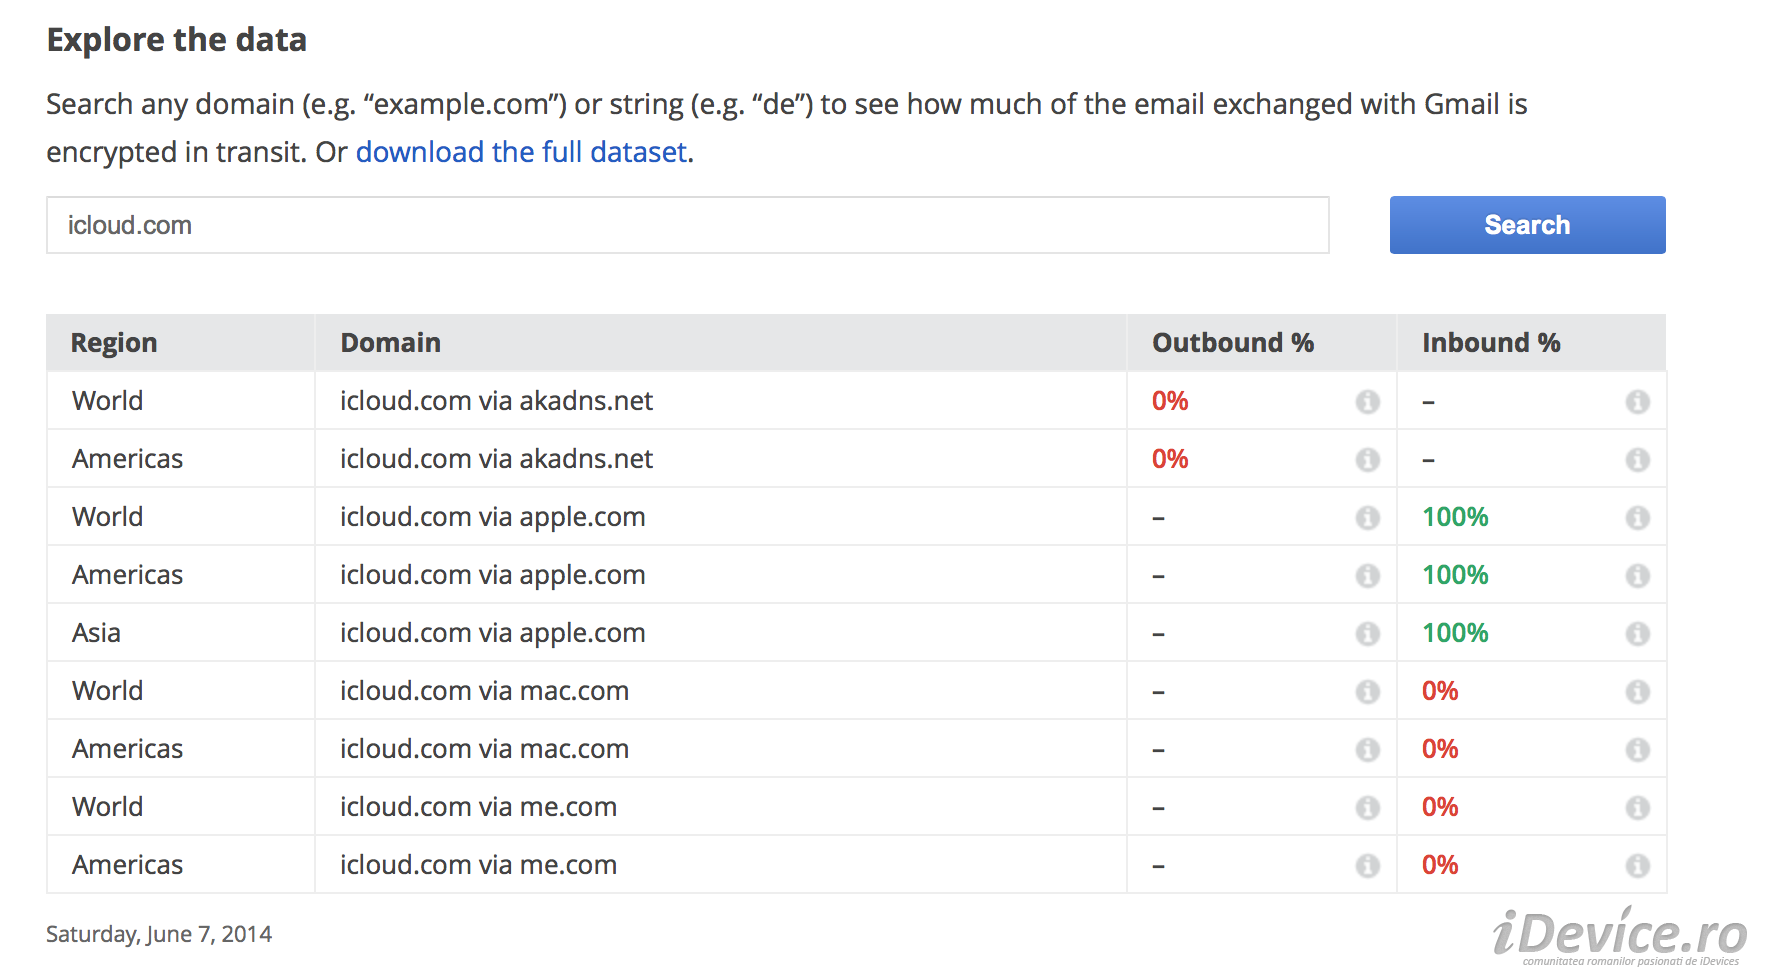The width and height of the screenshot is (1790, 976).
Task: Click outbound info icon for Americas akadns.net row
Action: click(1367, 460)
